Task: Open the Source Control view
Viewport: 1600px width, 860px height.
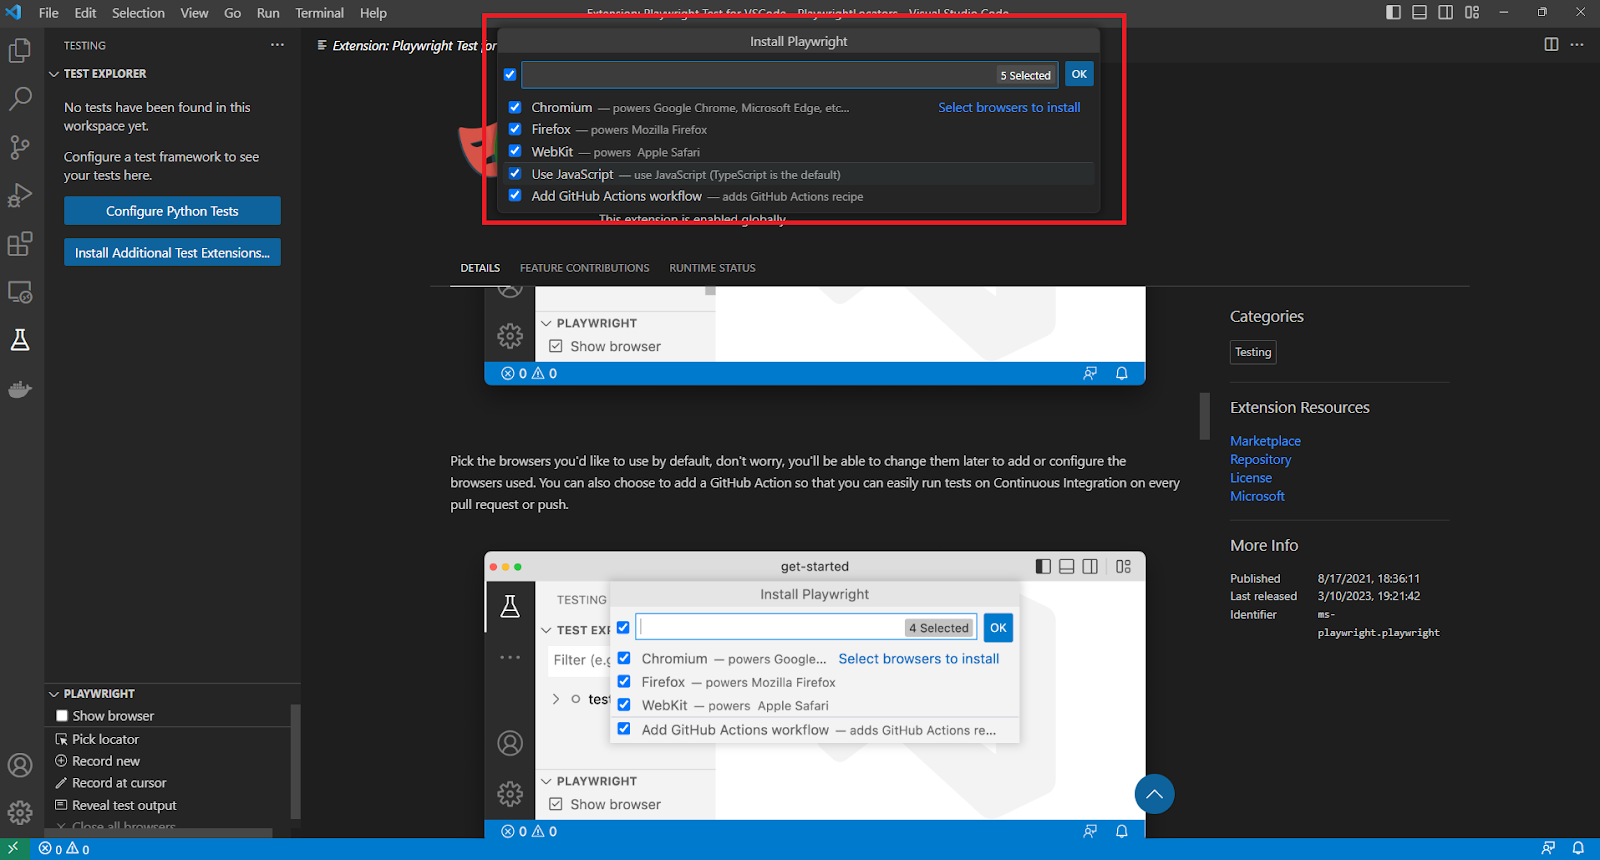Action: pyautogui.click(x=20, y=147)
